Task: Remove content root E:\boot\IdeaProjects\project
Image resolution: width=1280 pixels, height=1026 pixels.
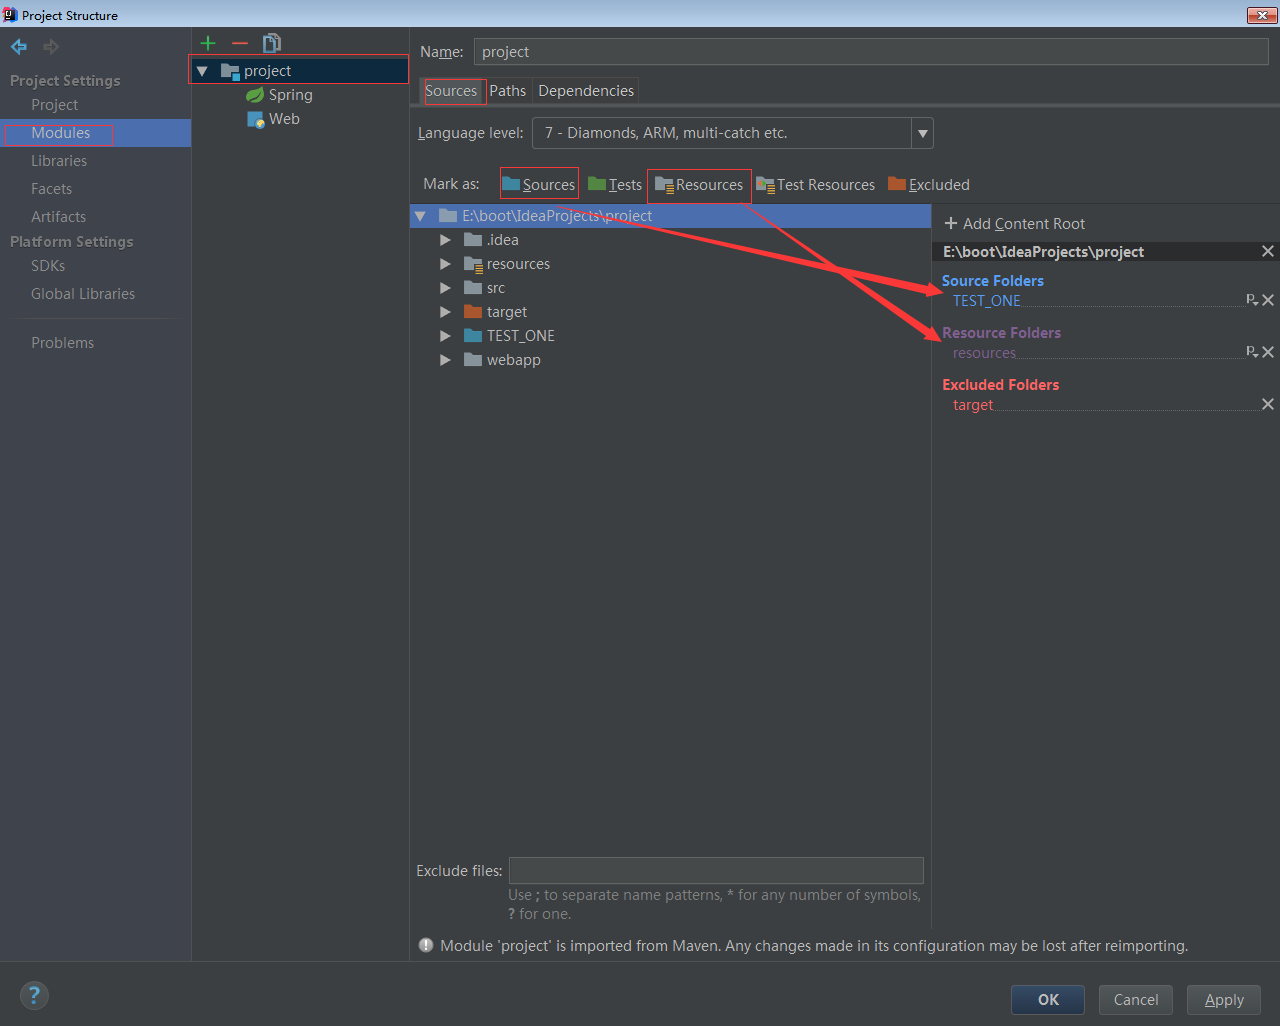Action: (x=1268, y=252)
